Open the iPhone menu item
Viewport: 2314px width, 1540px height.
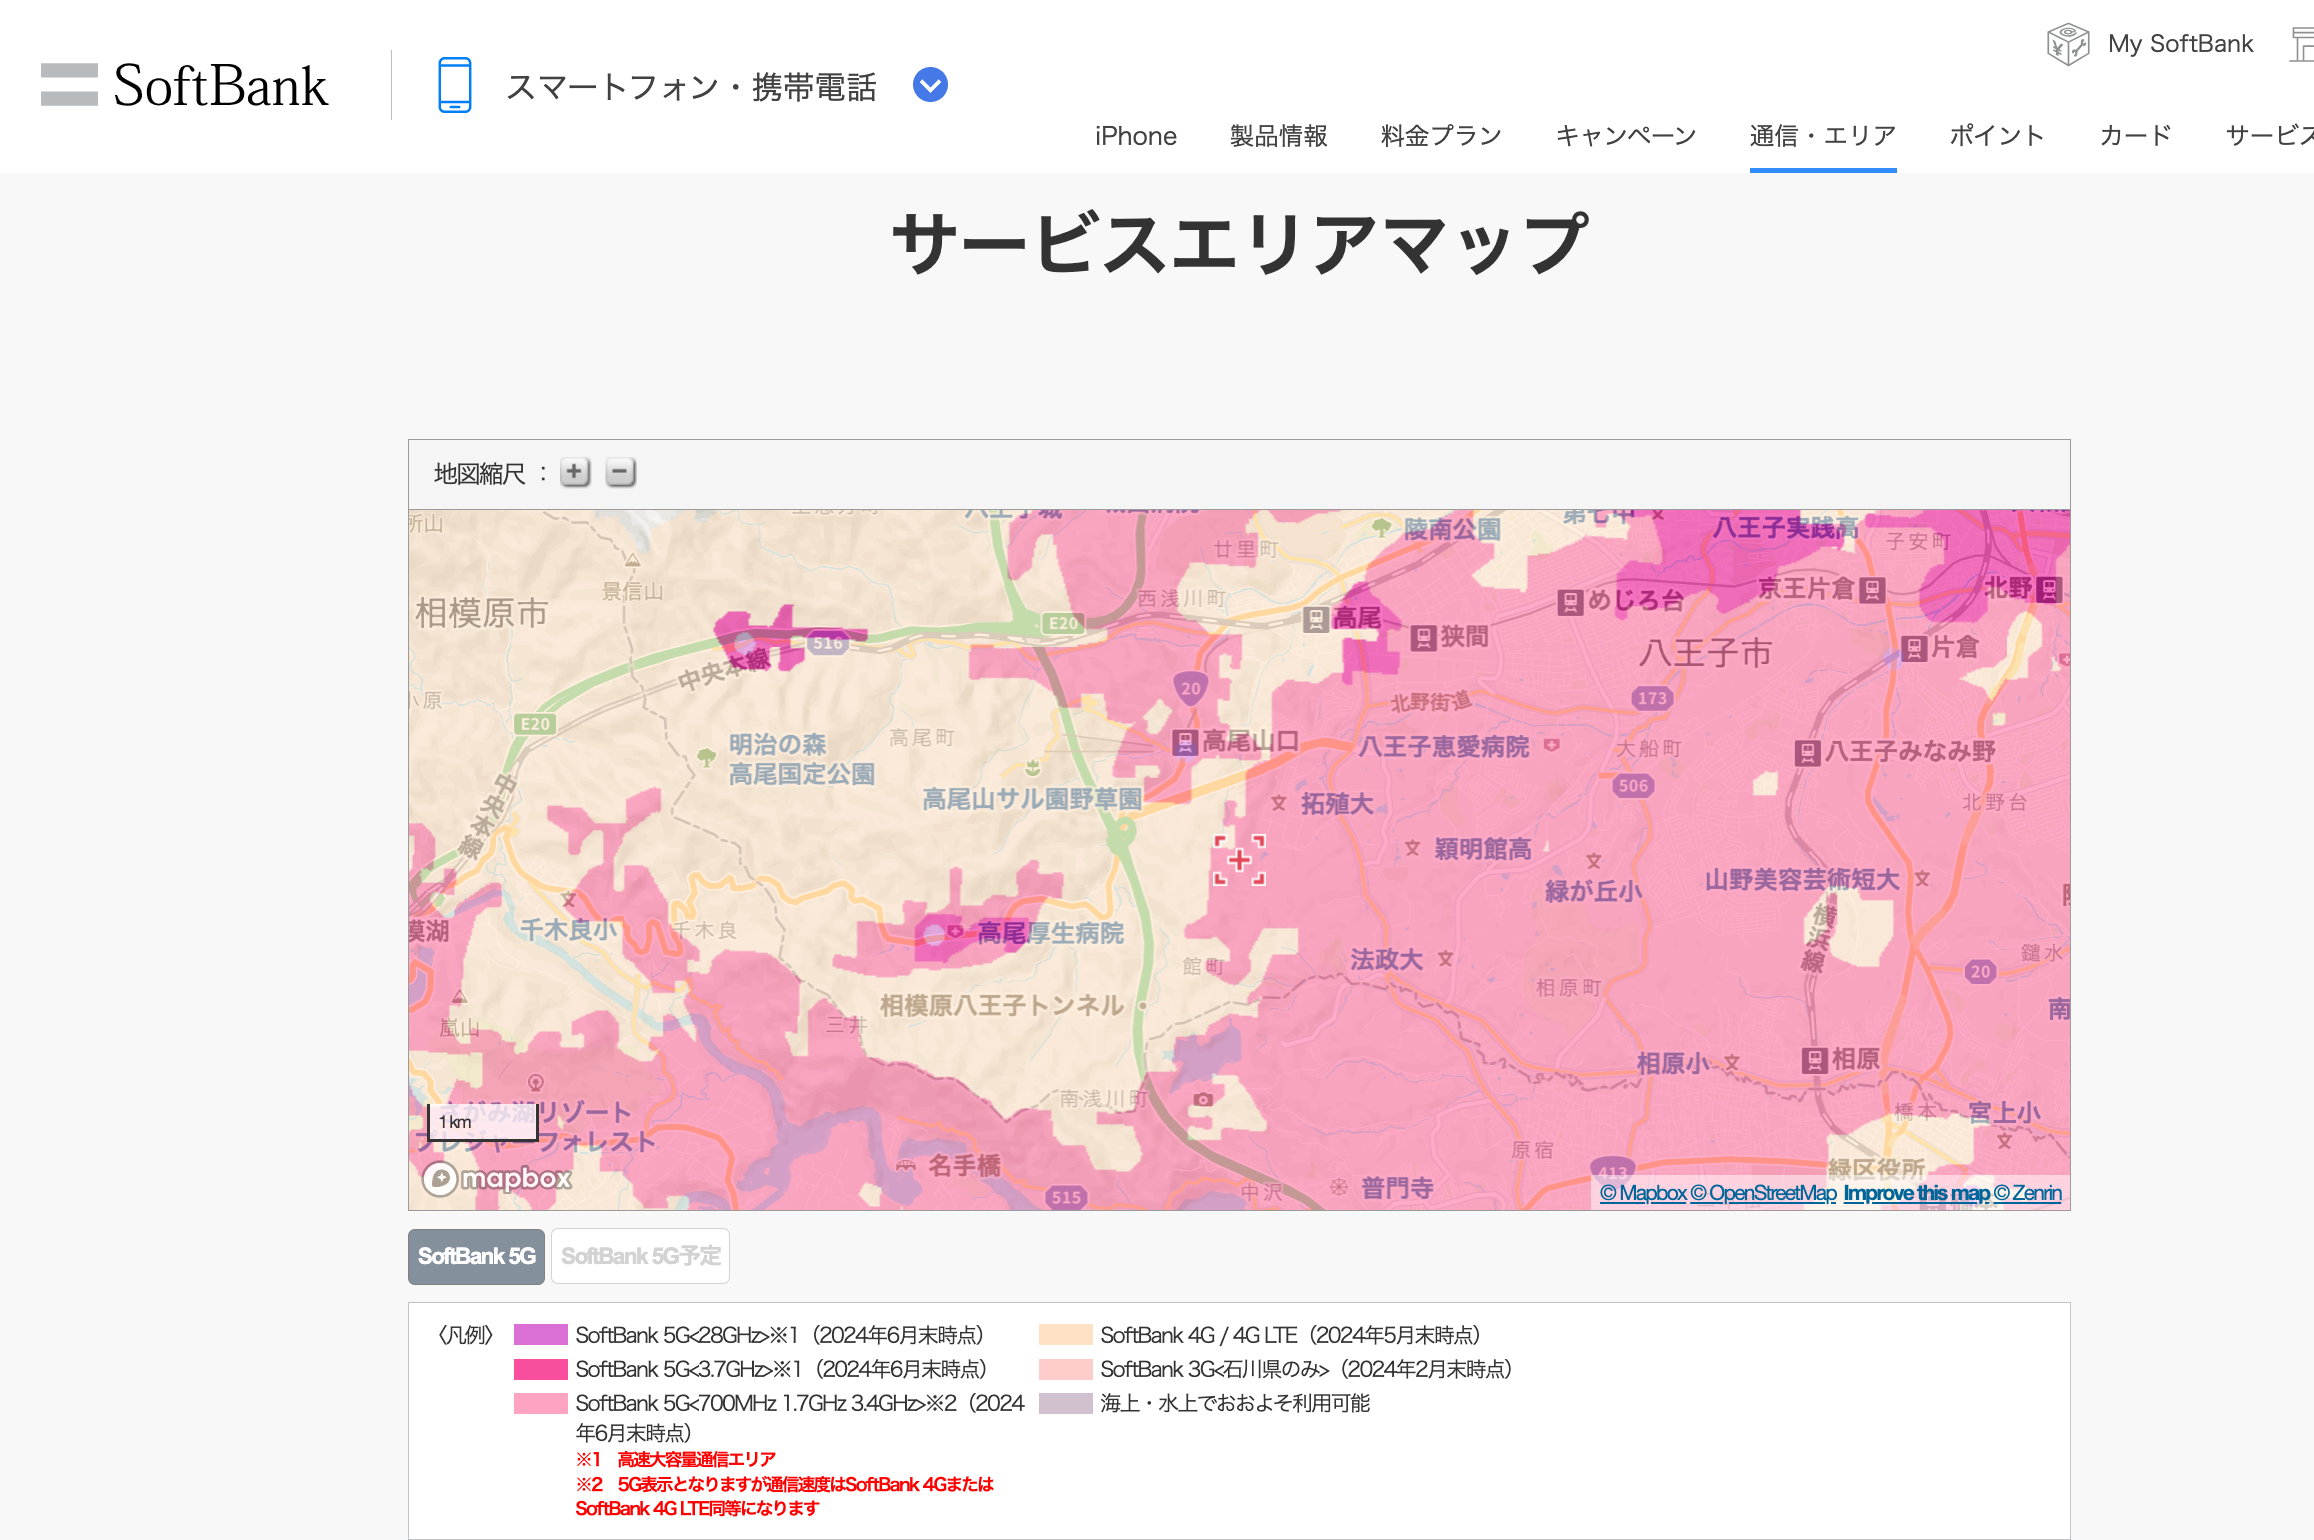[x=1135, y=136]
